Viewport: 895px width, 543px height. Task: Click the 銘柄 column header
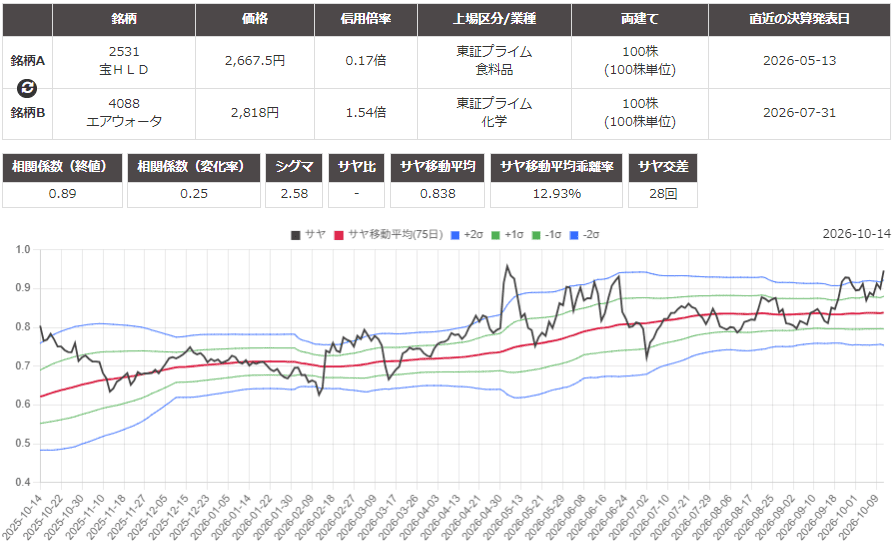pos(124,19)
